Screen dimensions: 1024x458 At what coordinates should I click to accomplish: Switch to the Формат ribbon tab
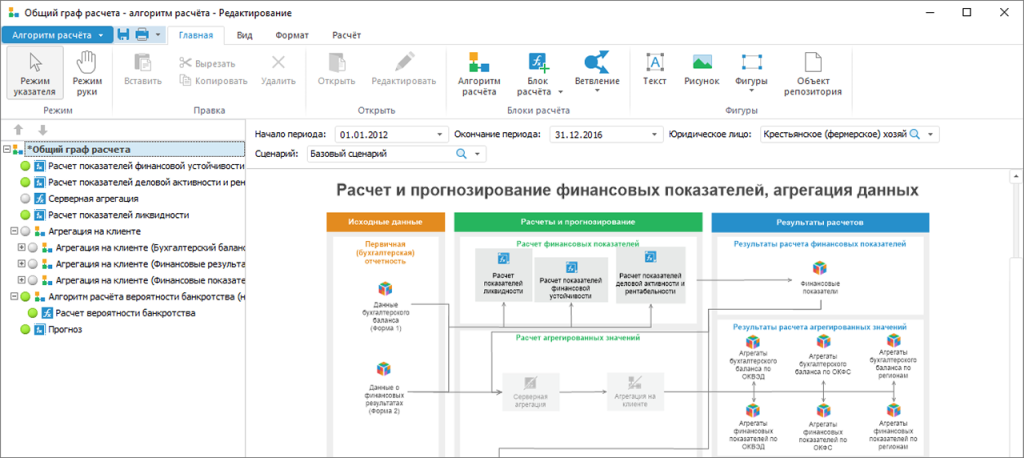[x=294, y=35]
